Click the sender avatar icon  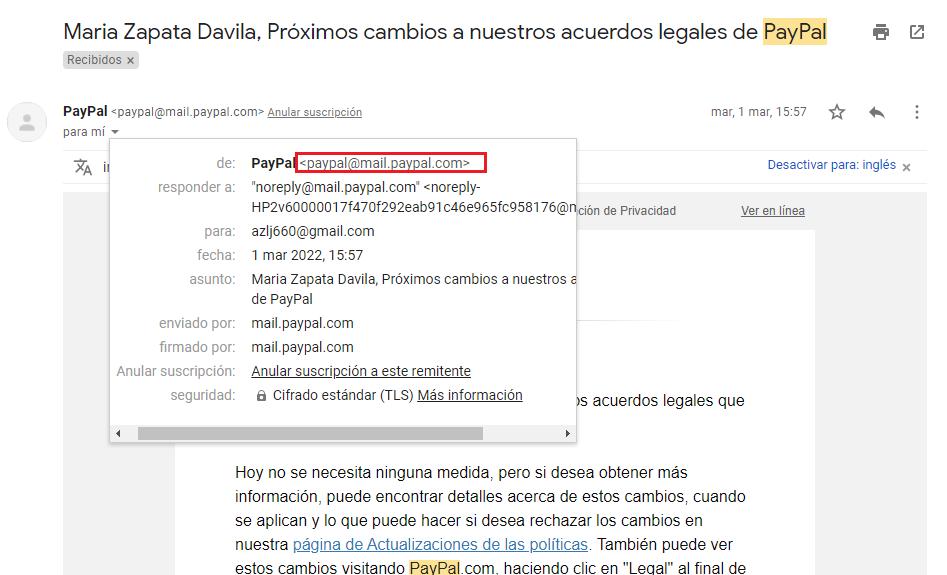pyautogui.click(x=27, y=122)
